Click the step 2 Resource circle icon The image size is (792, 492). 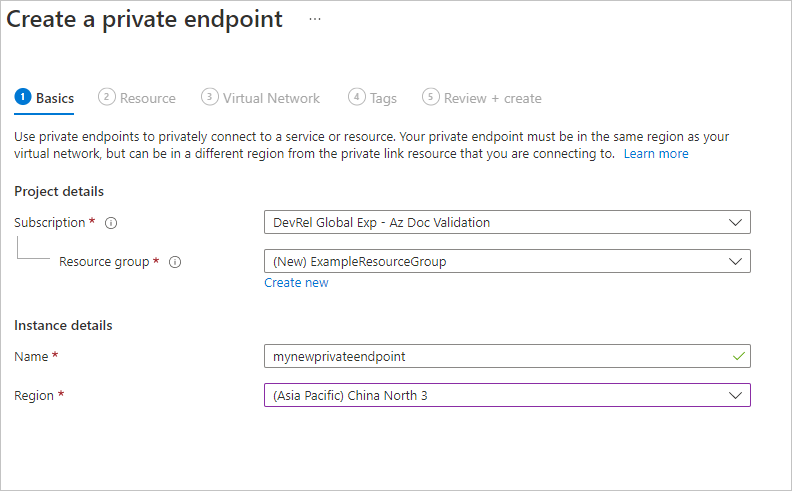coord(106,97)
